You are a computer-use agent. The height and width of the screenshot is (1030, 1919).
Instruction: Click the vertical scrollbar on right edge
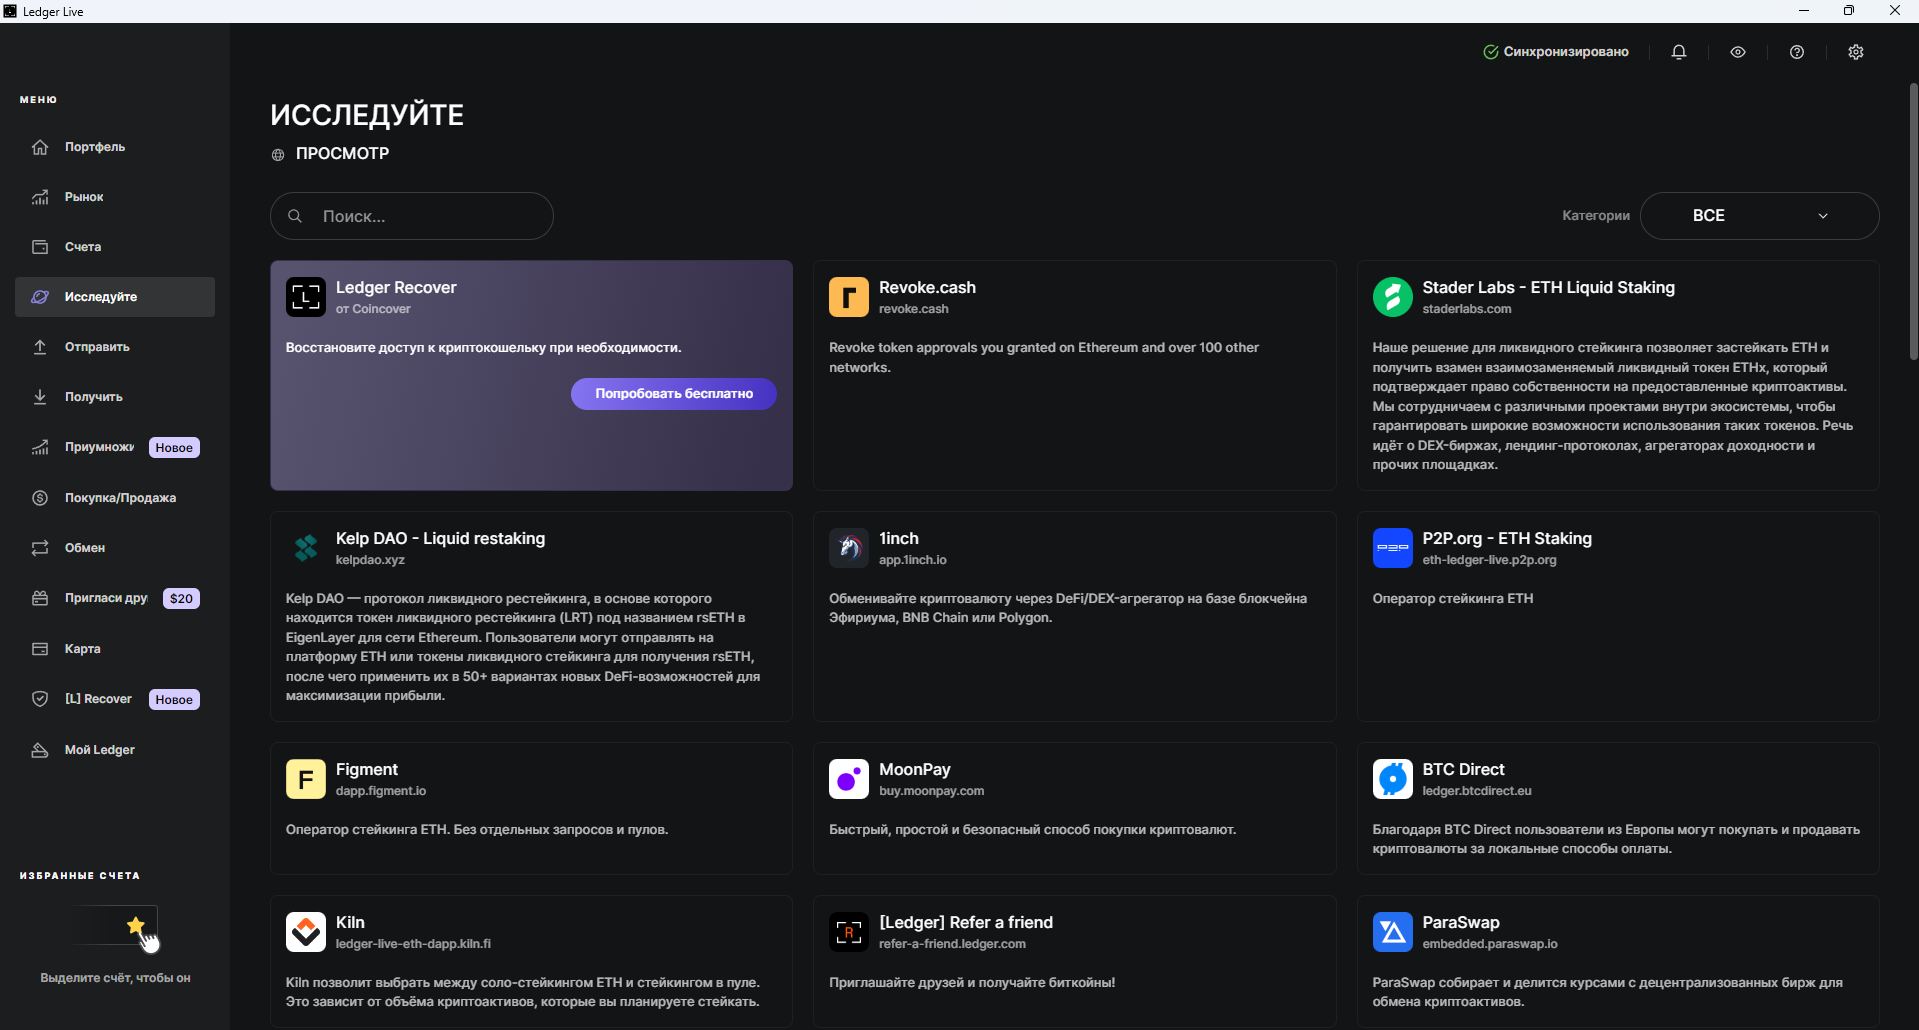[x=1913, y=222]
